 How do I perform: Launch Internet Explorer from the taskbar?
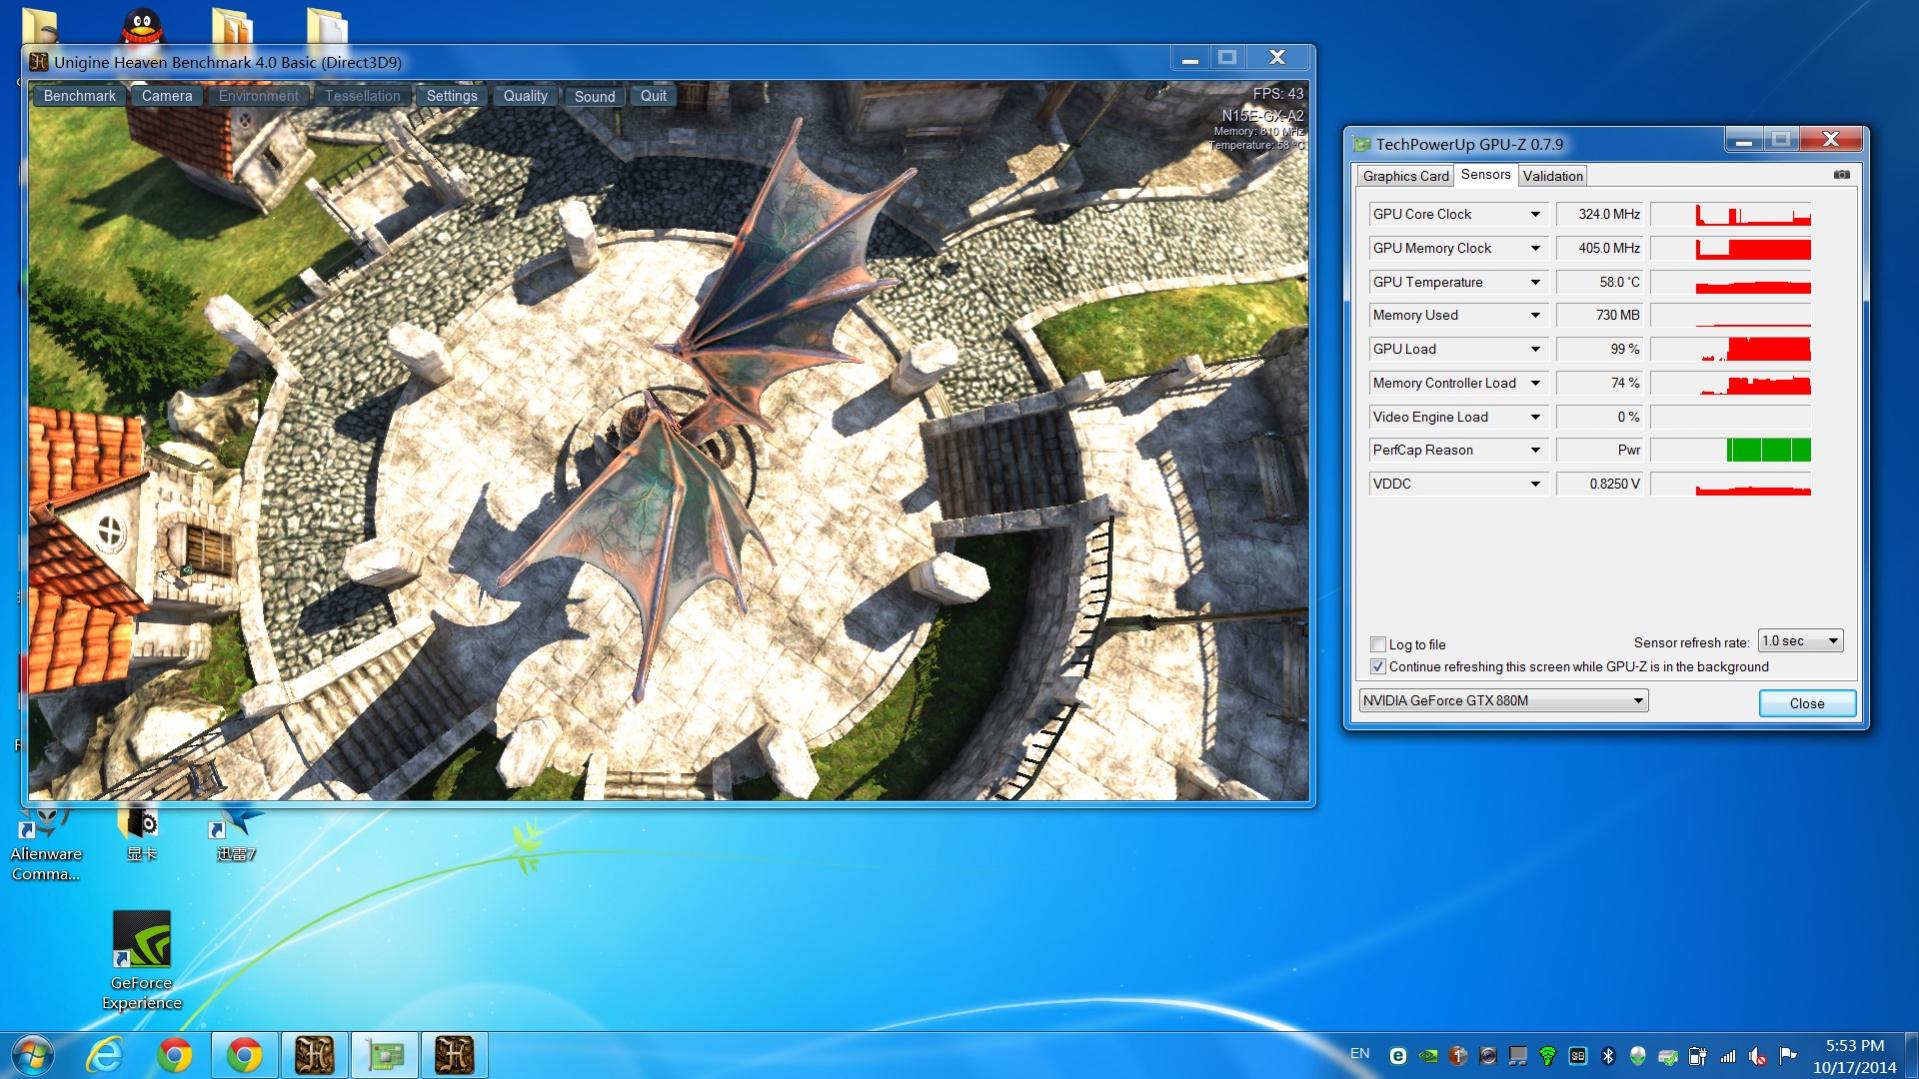click(104, 1055)
